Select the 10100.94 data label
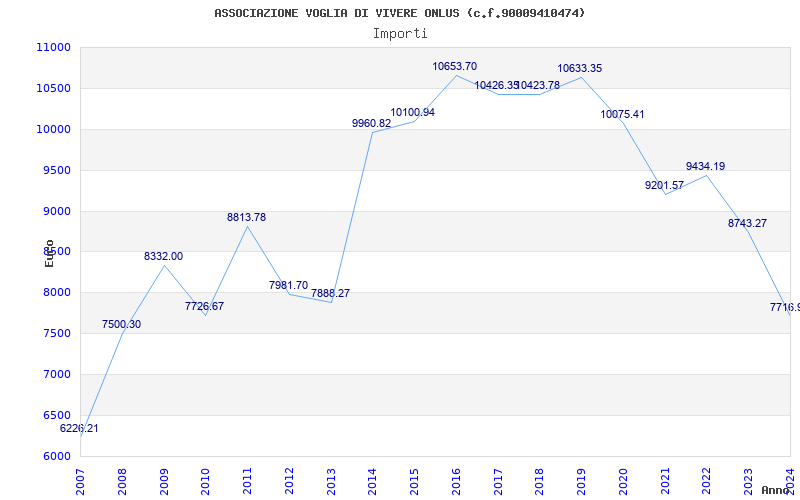800x500 pixels. (412, 113)
